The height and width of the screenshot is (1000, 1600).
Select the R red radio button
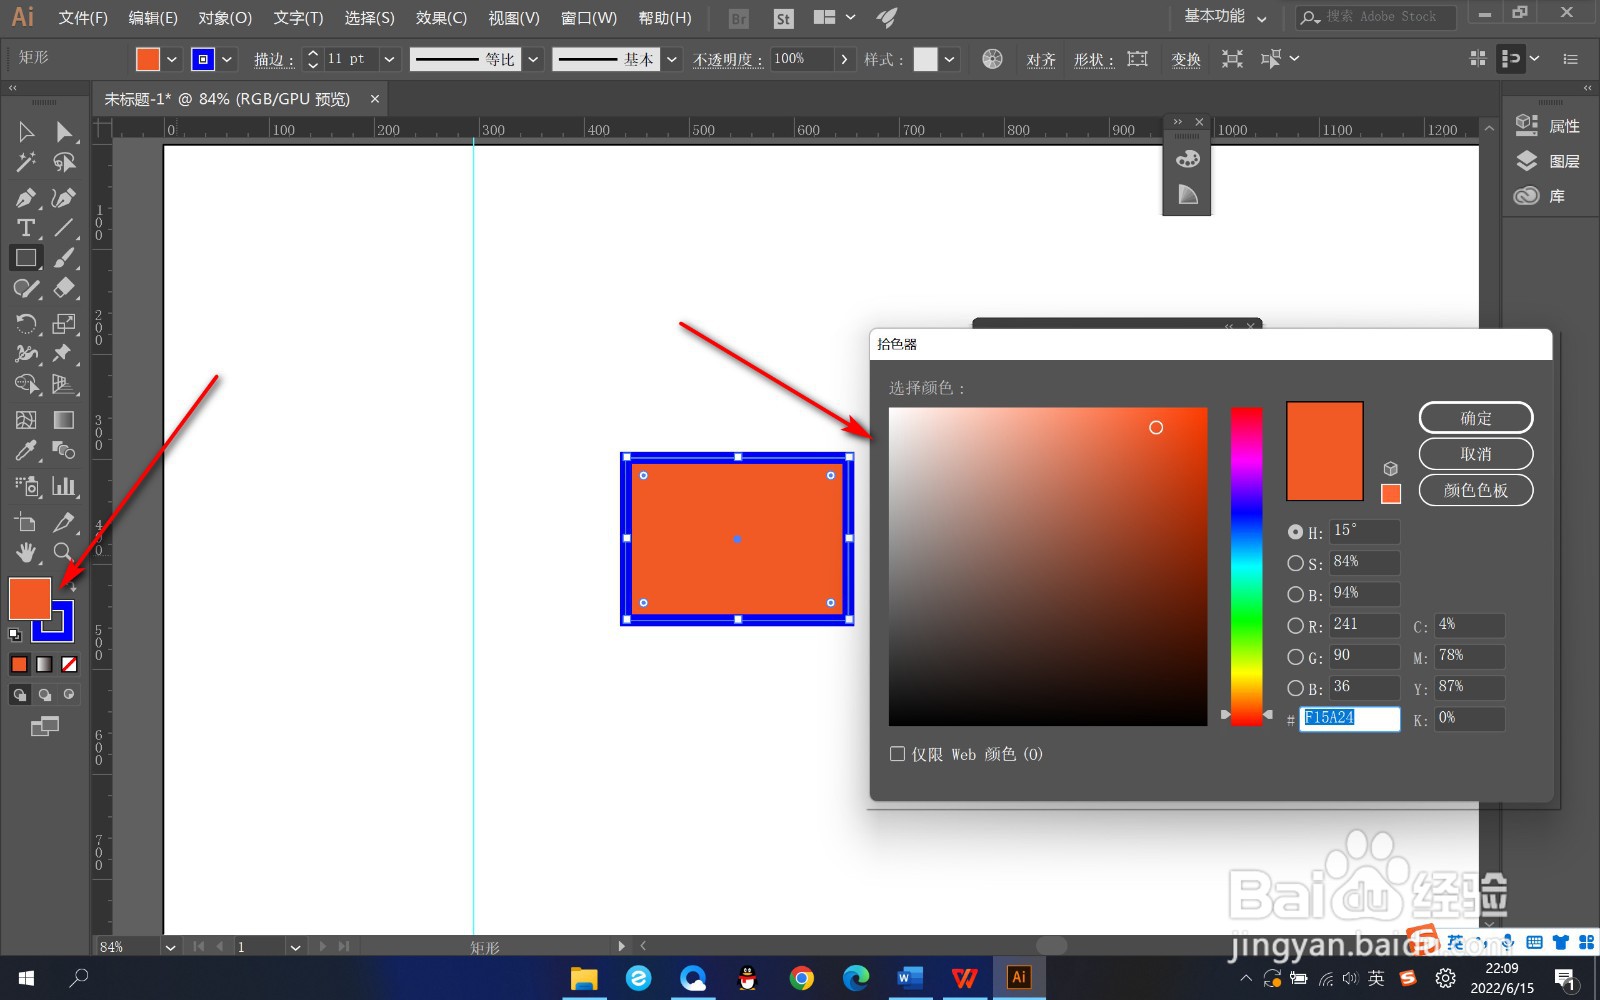tap(1295, 626)
